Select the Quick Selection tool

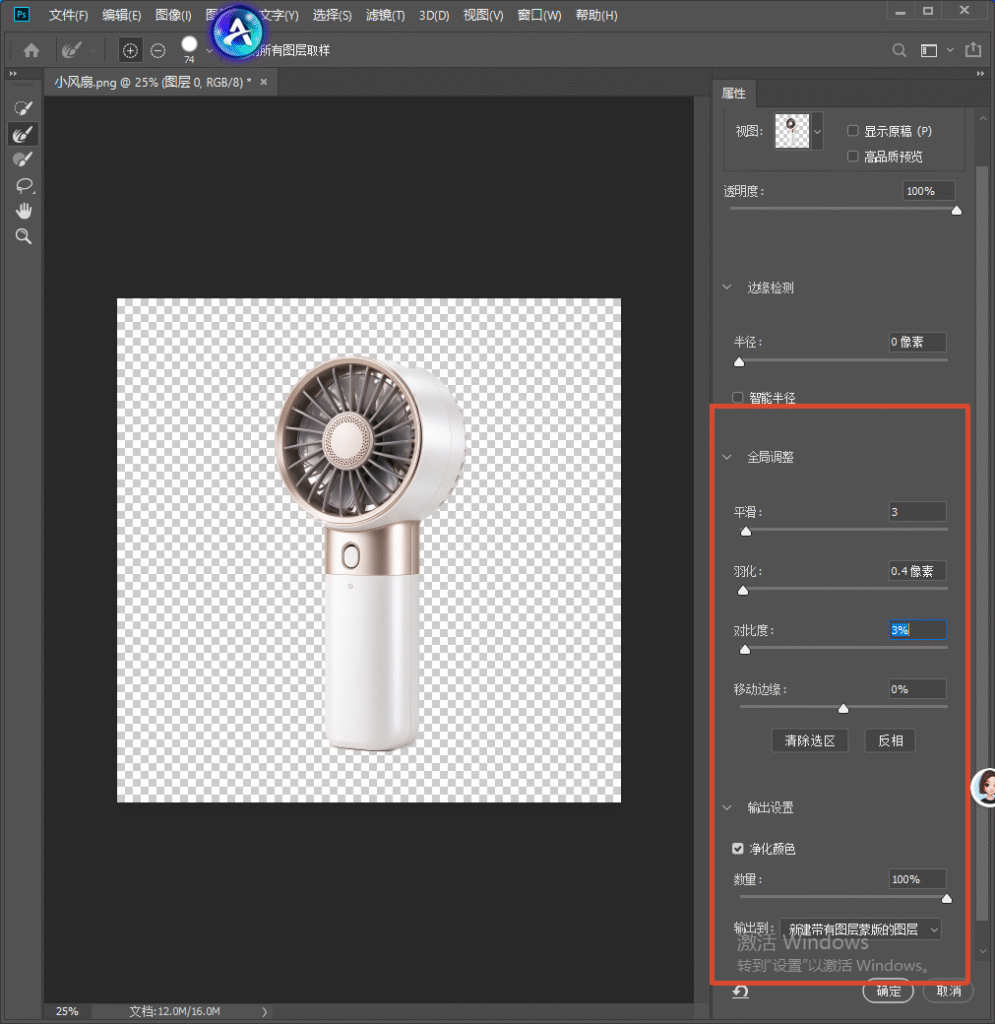pyautogui.click(x=24, y=108)
